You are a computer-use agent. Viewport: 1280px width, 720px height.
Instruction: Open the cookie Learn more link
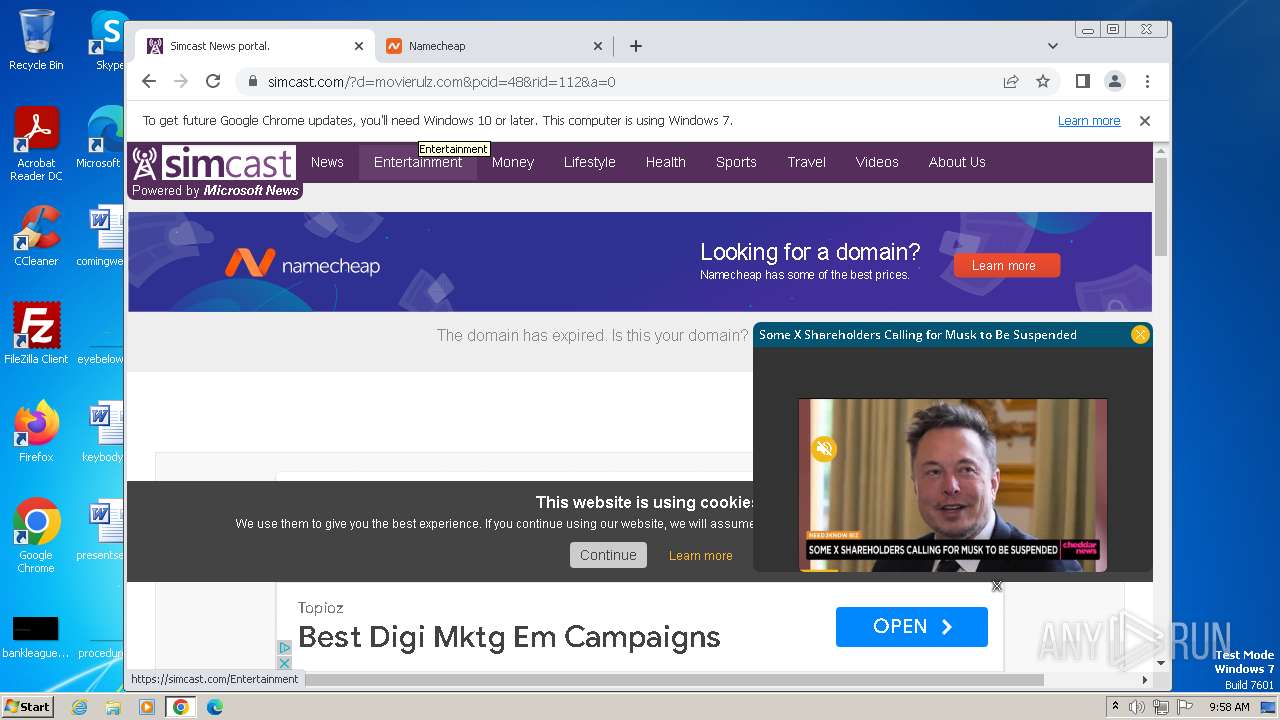click(x=700, y=556)
